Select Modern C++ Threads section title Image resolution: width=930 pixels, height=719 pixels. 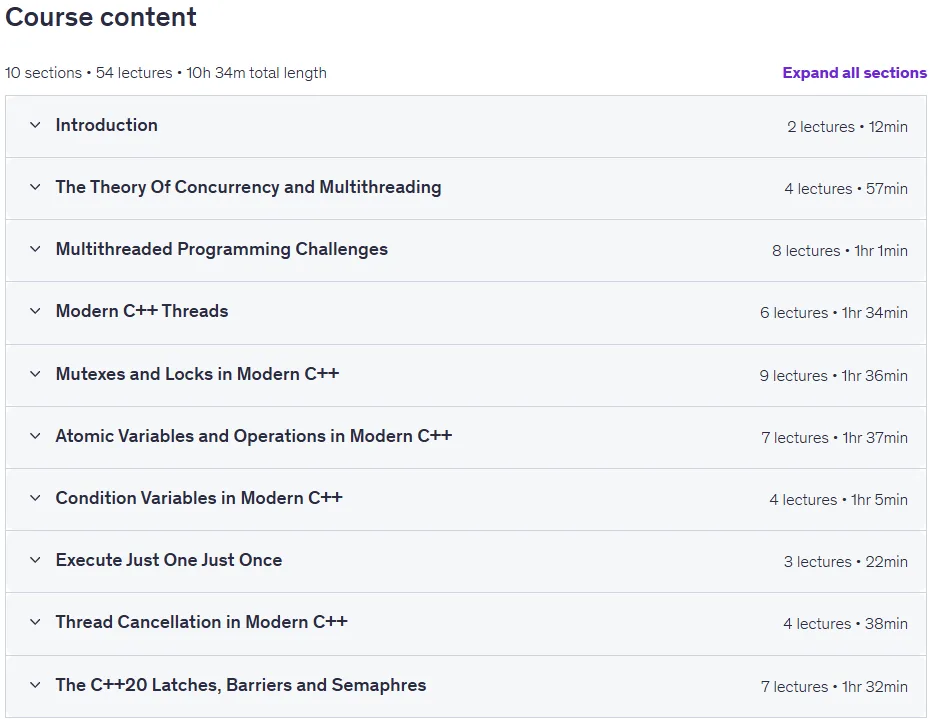pyautogui.click(x=142, y=311)
